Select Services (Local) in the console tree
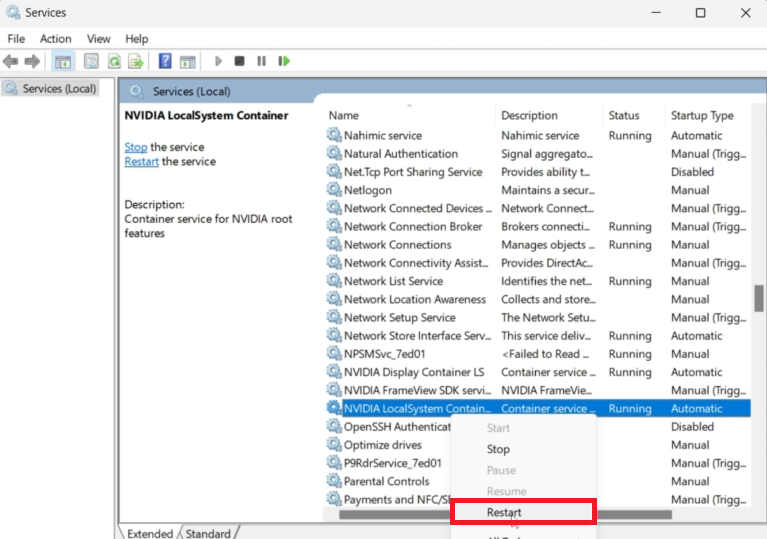 point(59,88)
